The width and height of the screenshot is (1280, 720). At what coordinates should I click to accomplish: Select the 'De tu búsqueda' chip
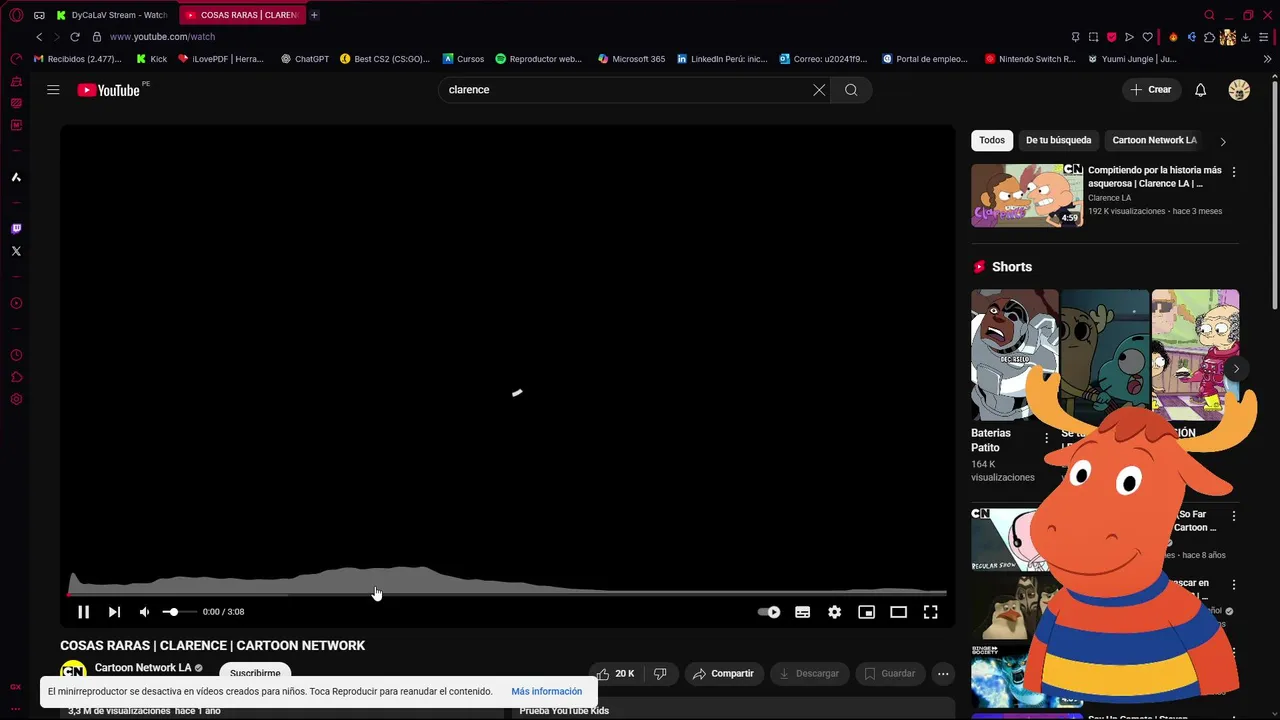tap(1058, 140)
